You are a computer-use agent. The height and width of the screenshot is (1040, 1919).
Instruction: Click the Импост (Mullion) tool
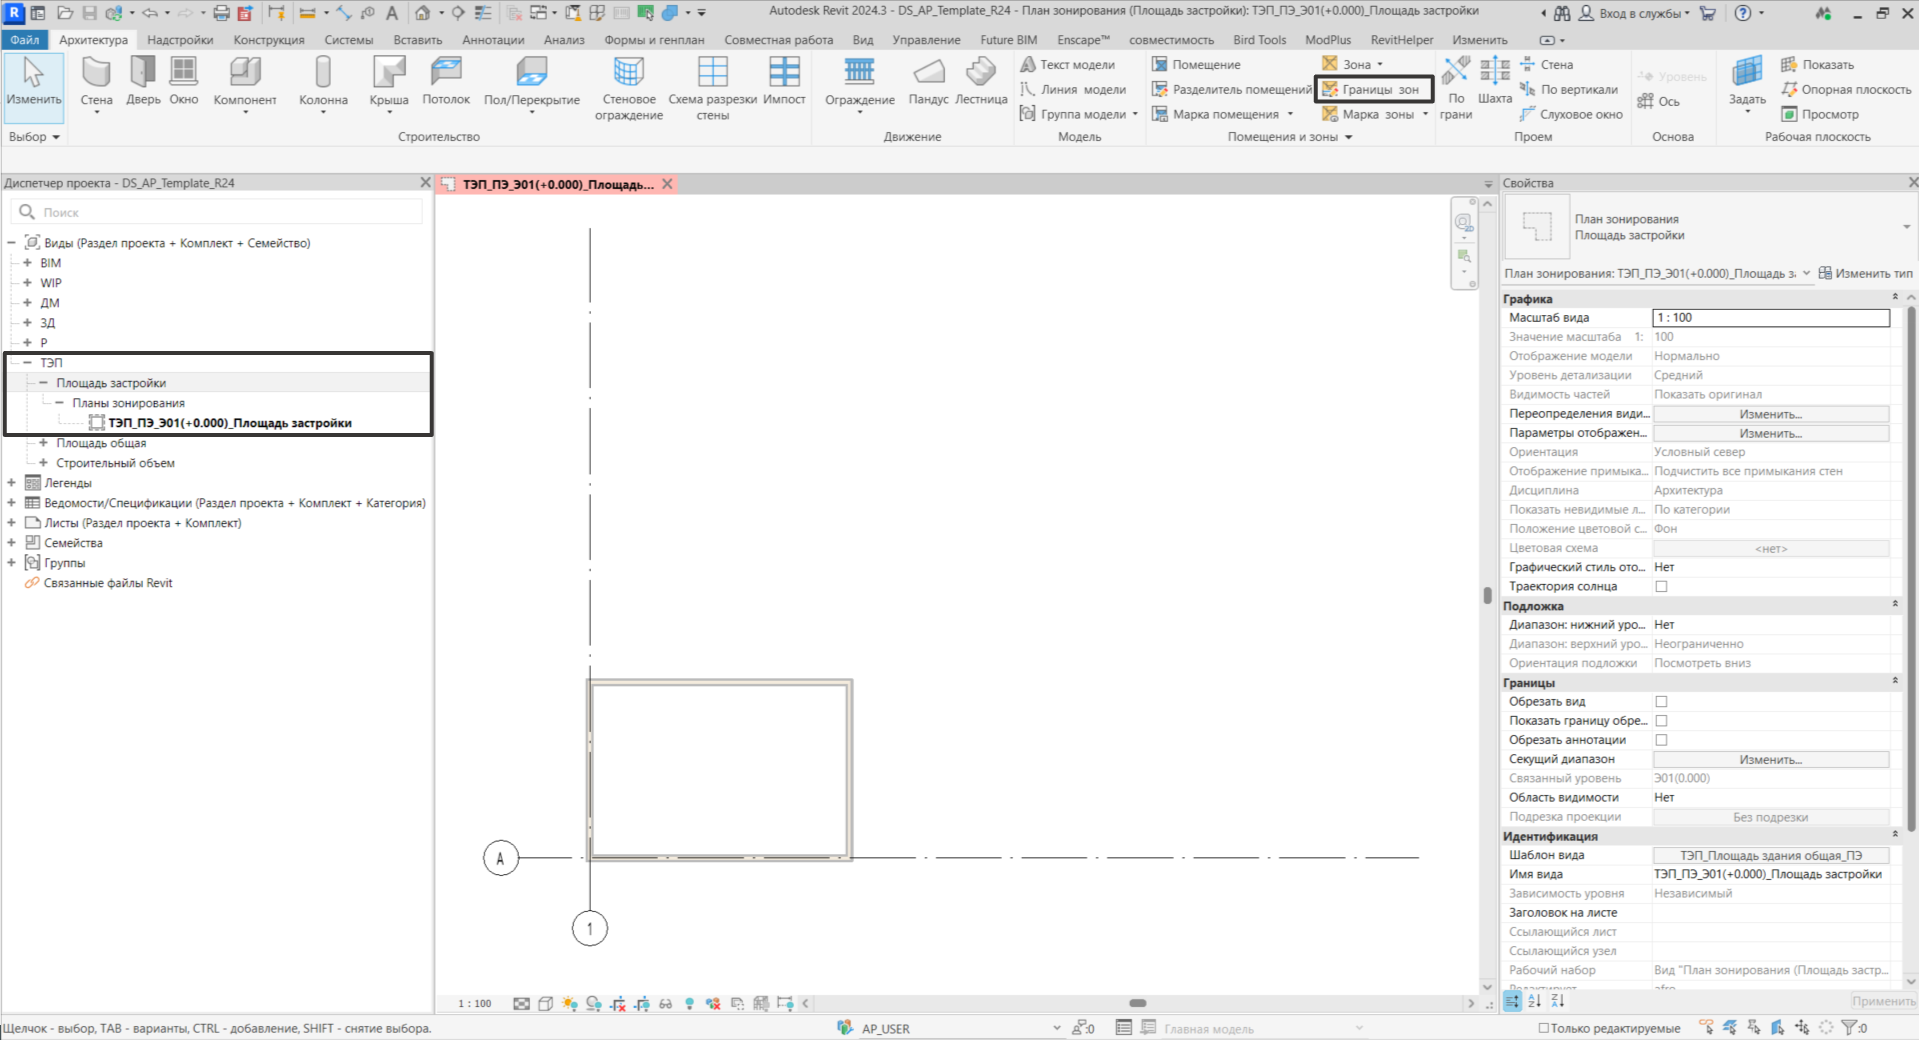click(x=784, y=80)
